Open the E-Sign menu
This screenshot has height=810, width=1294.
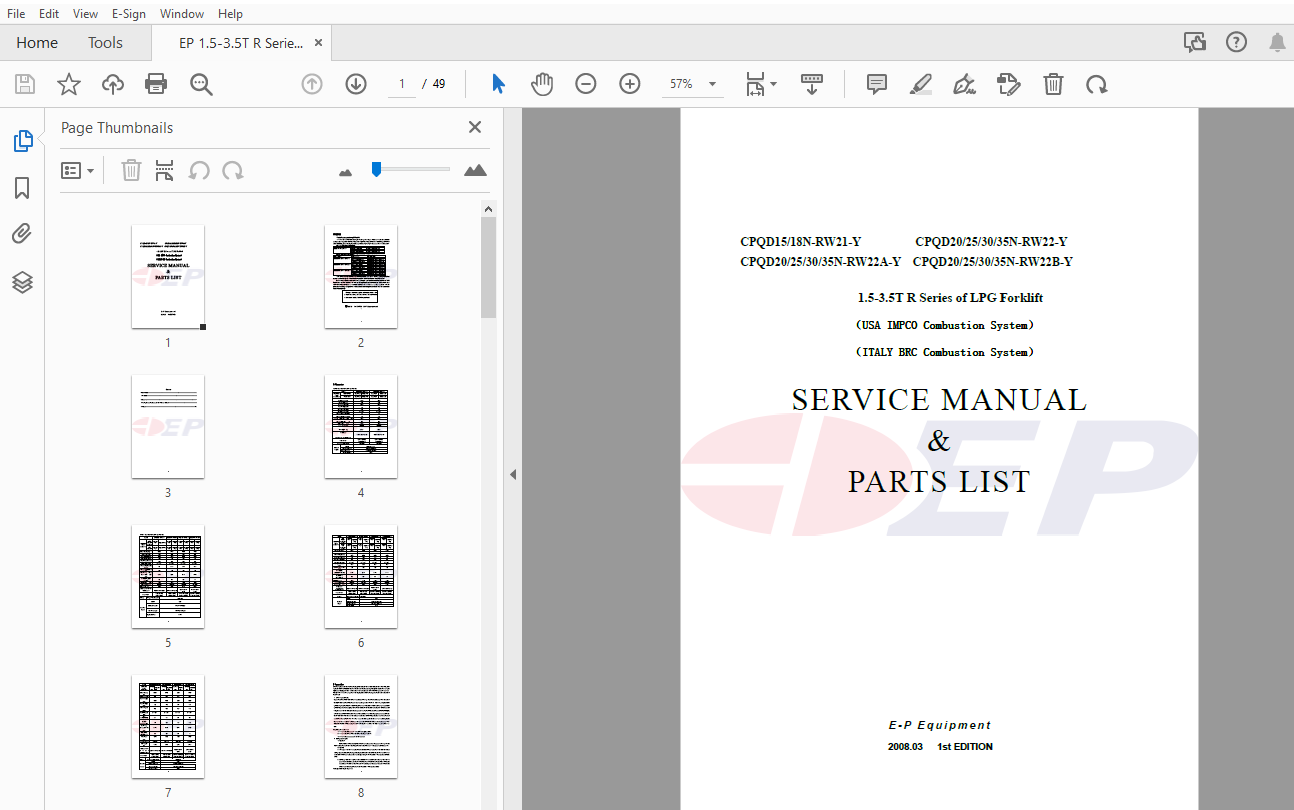tap(129, 14)
